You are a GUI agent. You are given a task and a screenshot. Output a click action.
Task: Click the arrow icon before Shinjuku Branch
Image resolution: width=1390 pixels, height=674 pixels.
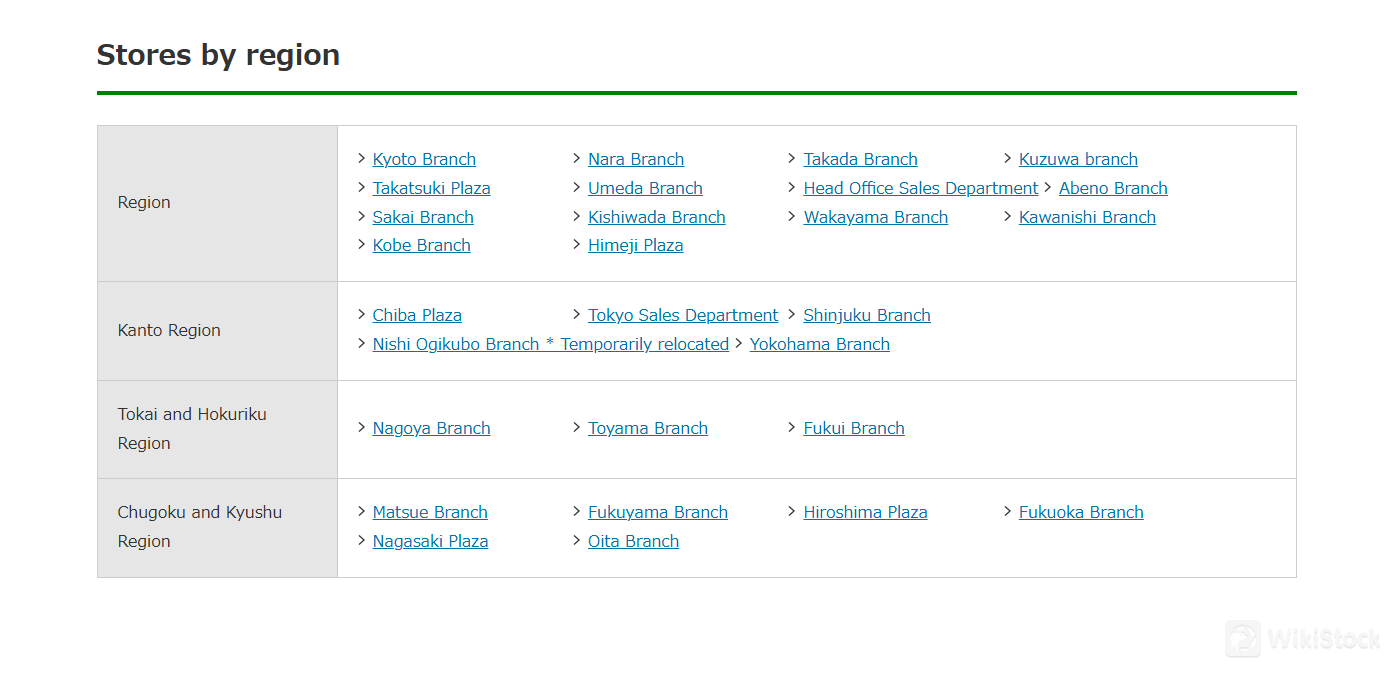[x=793, y=314]
